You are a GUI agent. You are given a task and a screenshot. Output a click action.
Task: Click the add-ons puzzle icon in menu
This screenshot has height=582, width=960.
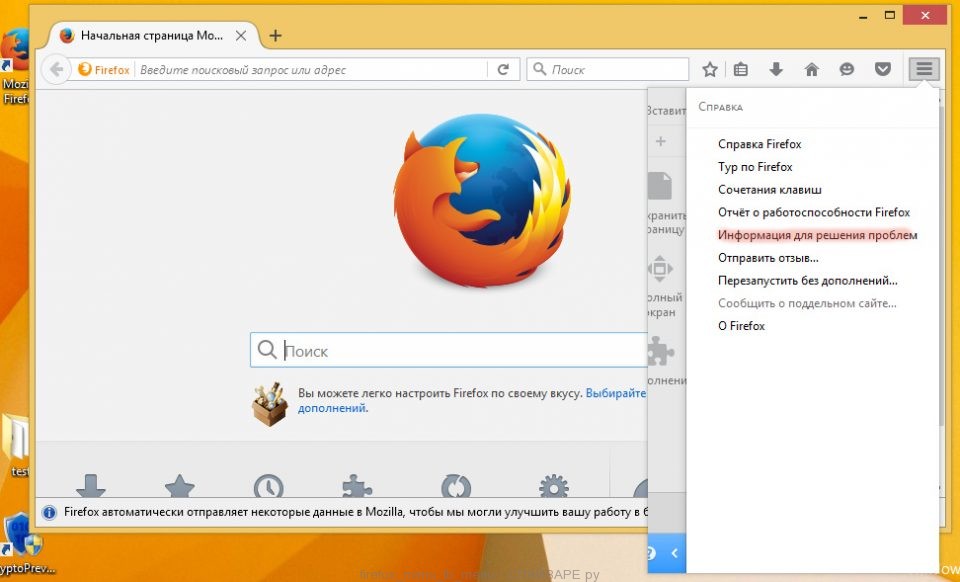click(661, 351)
